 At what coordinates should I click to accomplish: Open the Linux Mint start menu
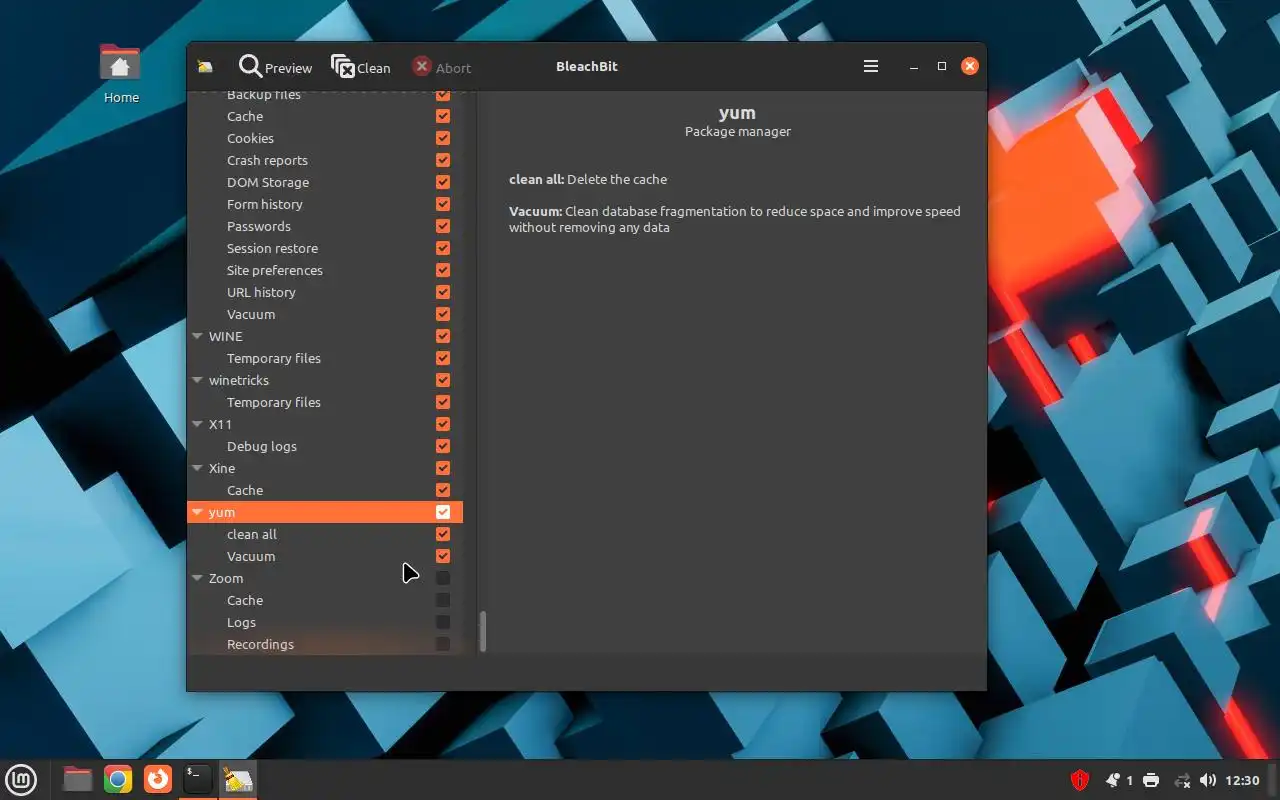click(21, 779)
